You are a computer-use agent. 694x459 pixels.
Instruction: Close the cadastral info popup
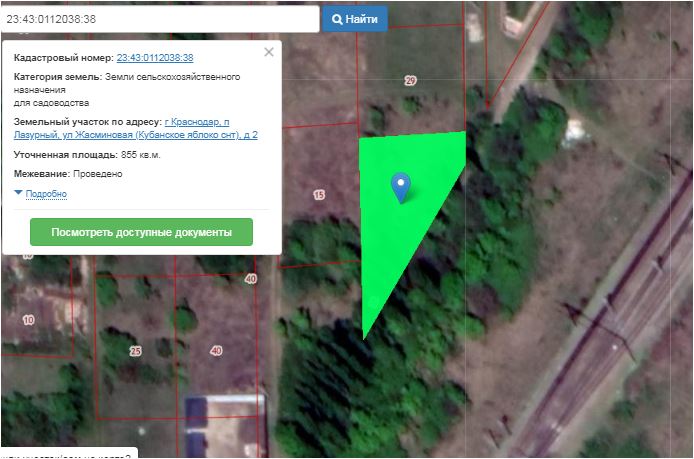point(268,53)
